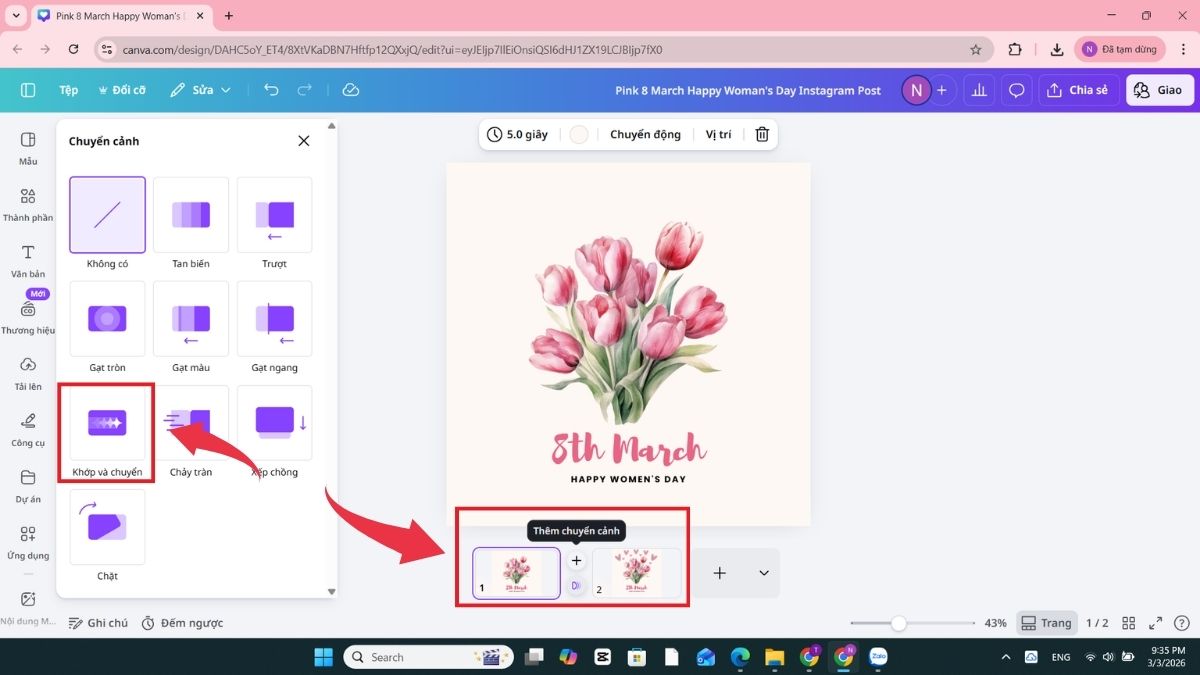This screenshot has height=675, width=1200.
Task: Apply the Chảy tràn transition
Action: click(191, 423)
